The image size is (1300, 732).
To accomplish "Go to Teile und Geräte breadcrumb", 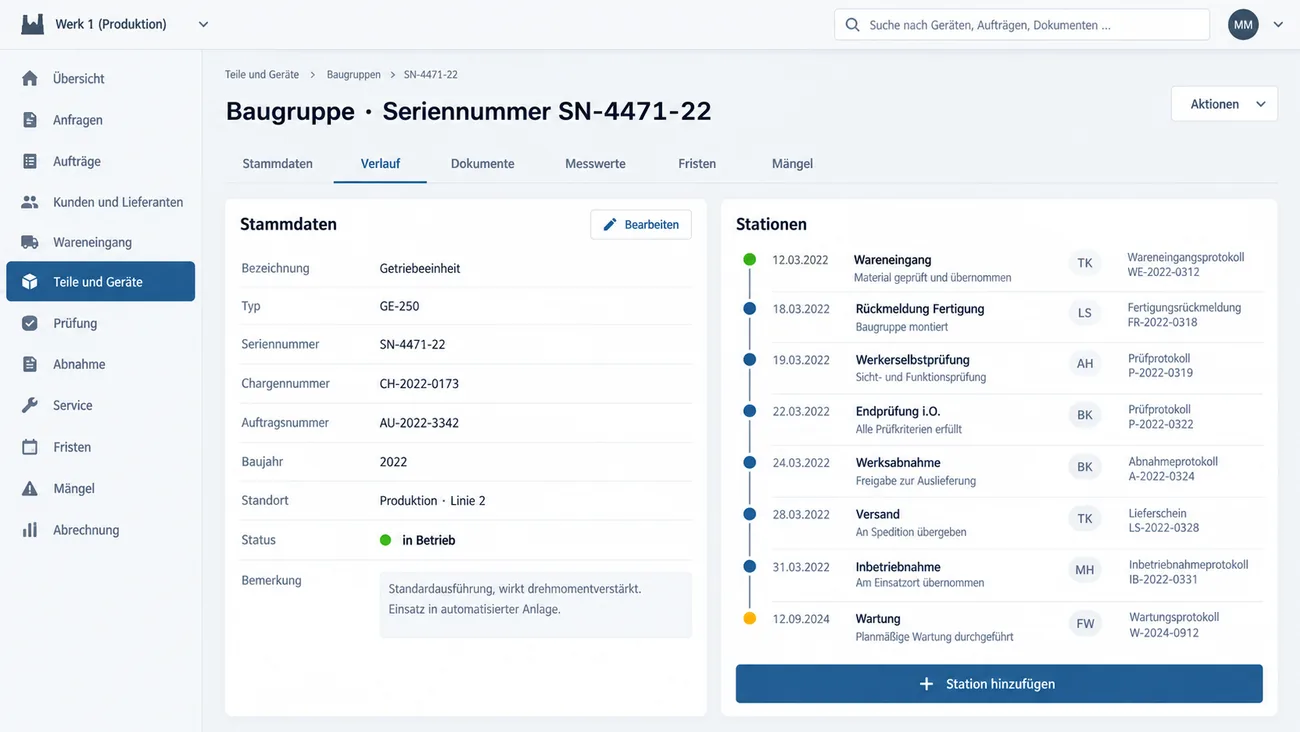I will coord(262,75).
